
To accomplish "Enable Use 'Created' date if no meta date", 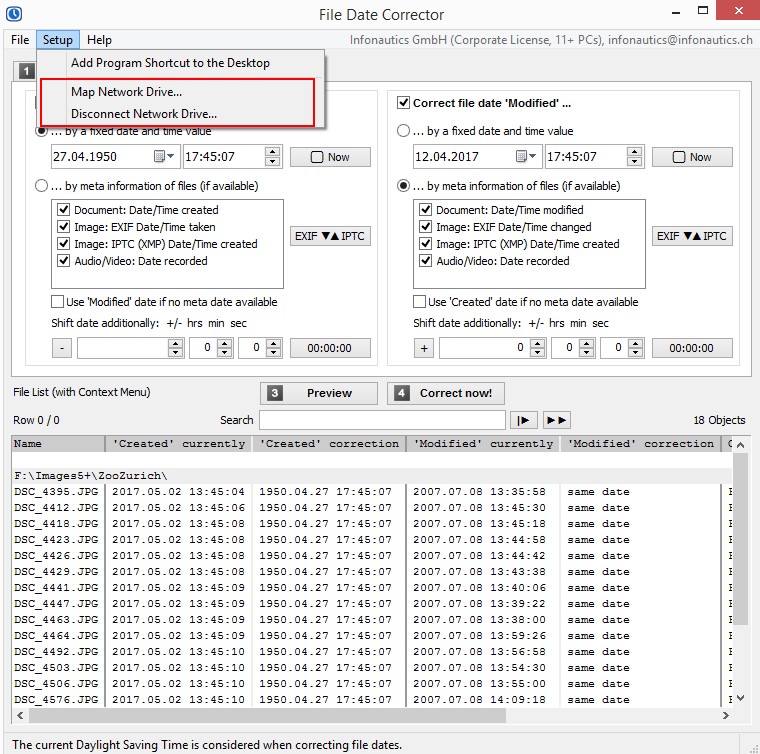I will coord(419,302).
